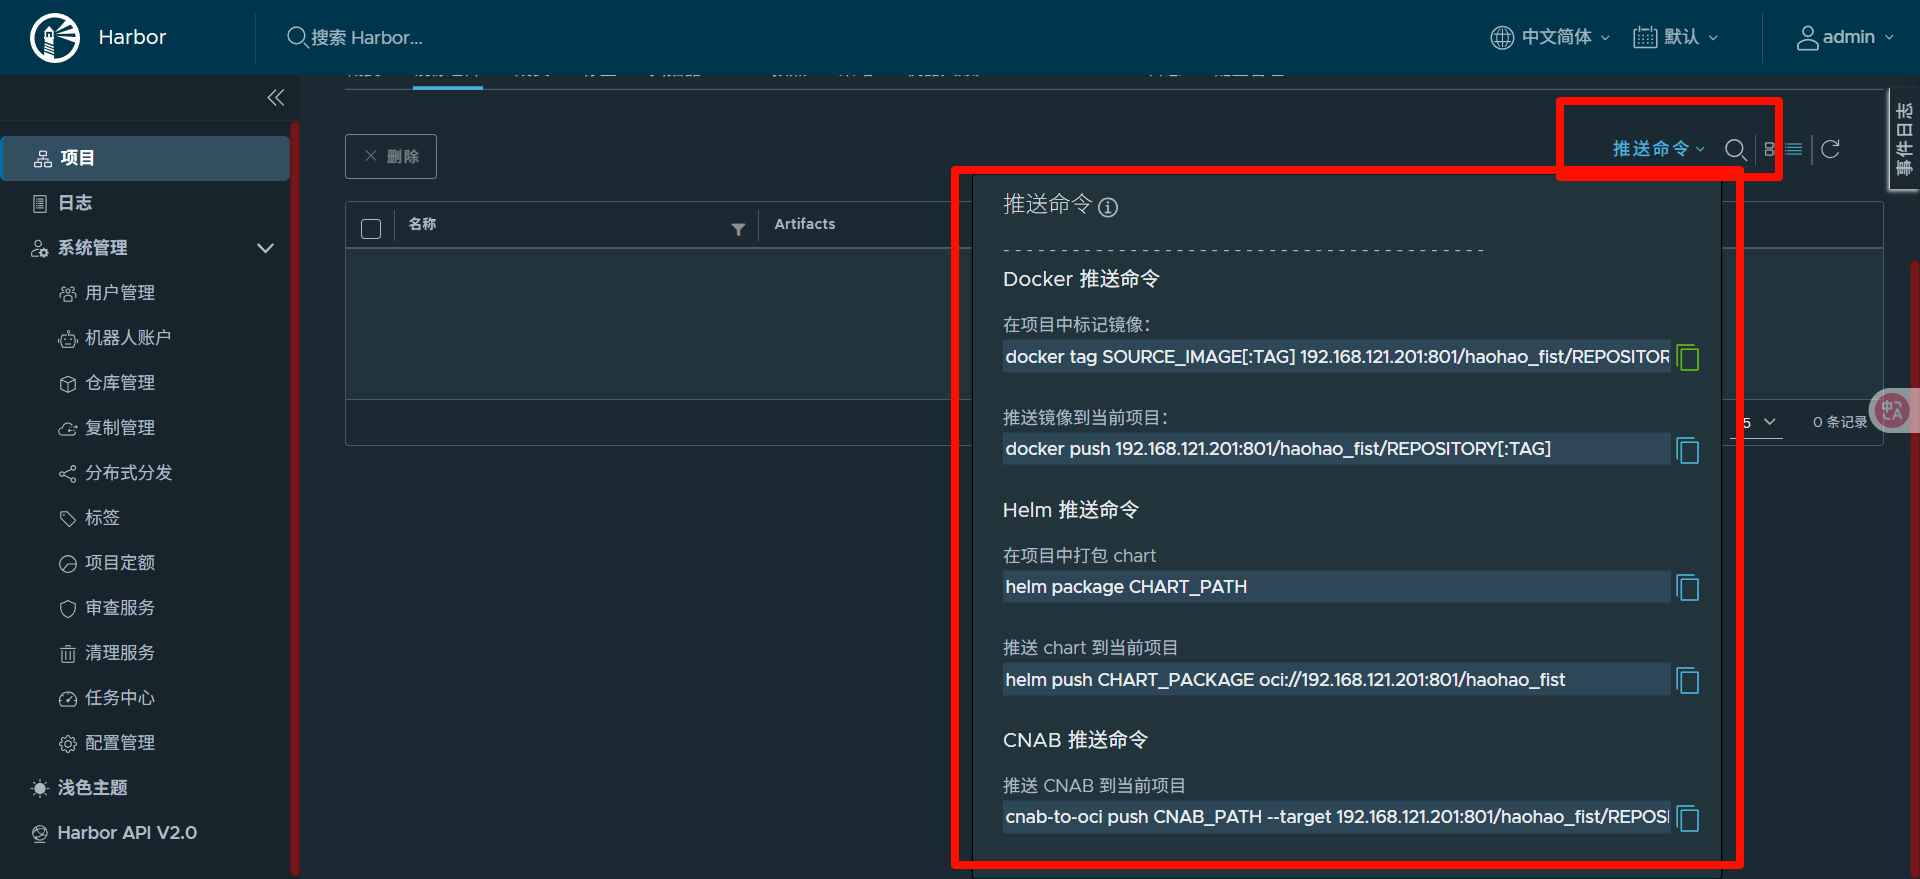Toggle the select-all checkbox in table header
This screenshot has height=879, width=1920.
[371, 229]
